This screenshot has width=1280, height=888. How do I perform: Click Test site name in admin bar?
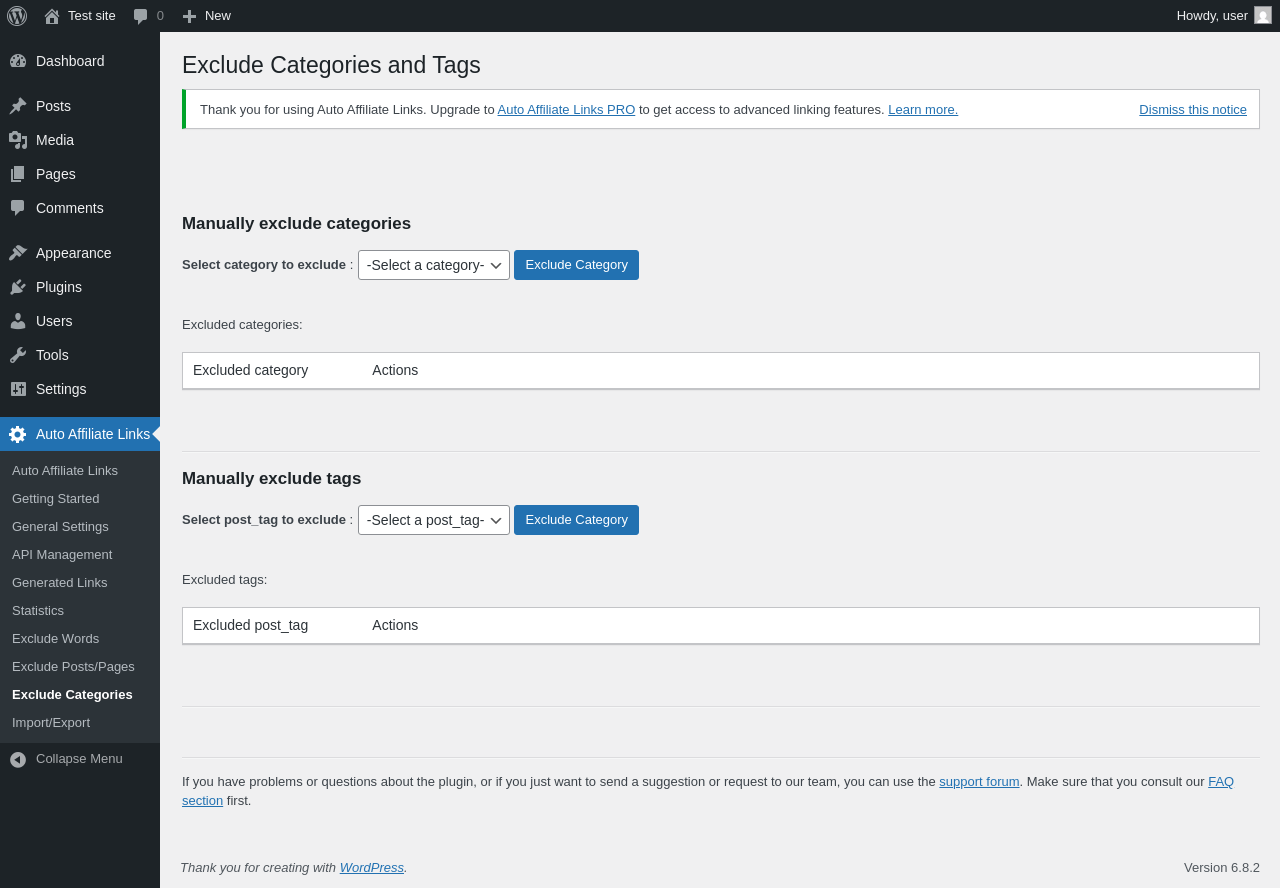point(92,15)
